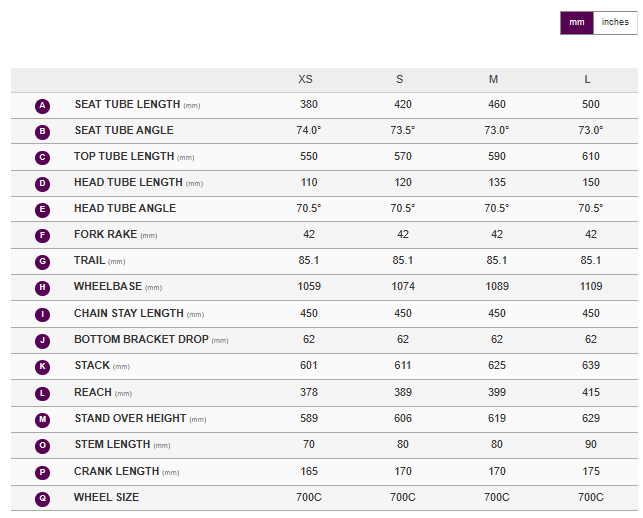Click the letter G trail badge icon
The width and height of the screenshot is (643, 518).
(x=42, y=262)
